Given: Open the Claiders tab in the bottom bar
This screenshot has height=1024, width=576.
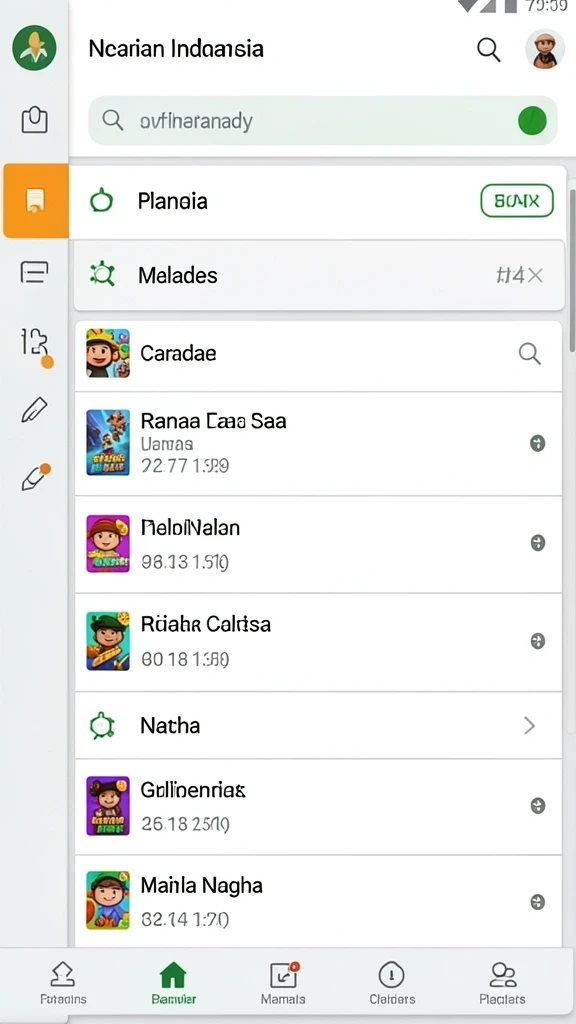Looking at the screenshot, I should tap(392, 983).
